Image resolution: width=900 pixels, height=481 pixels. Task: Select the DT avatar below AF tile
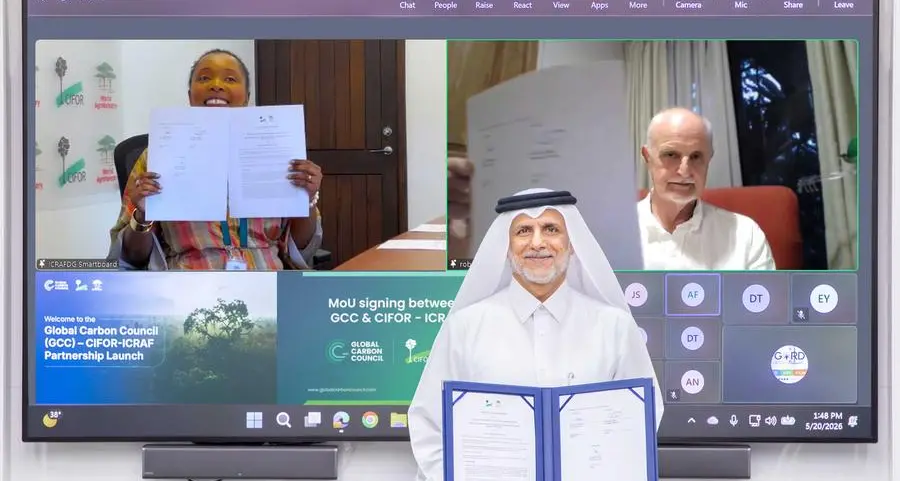693,338
